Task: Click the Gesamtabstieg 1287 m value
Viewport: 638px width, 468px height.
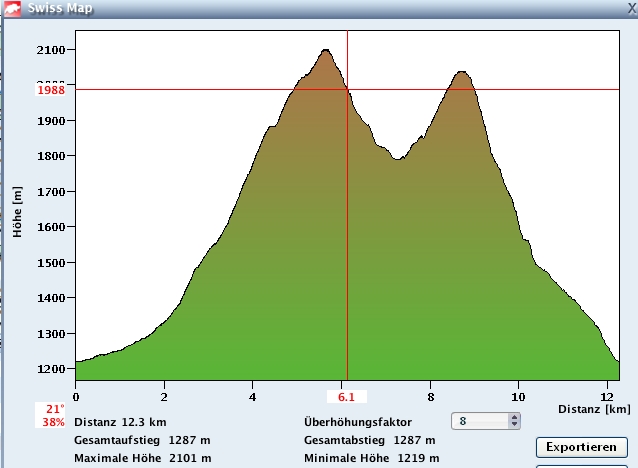Action: pos(415,440)
